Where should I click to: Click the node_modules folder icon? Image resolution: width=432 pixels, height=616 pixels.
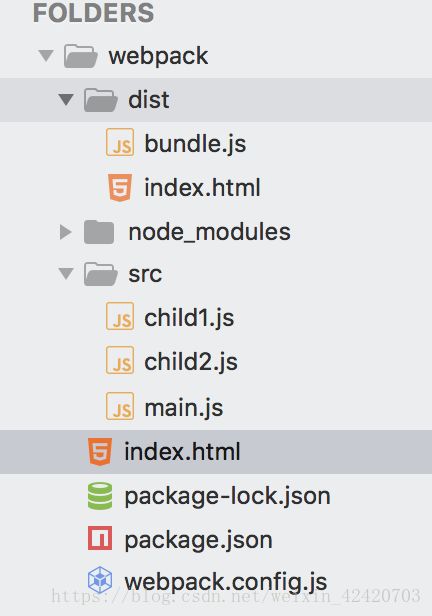99,232
